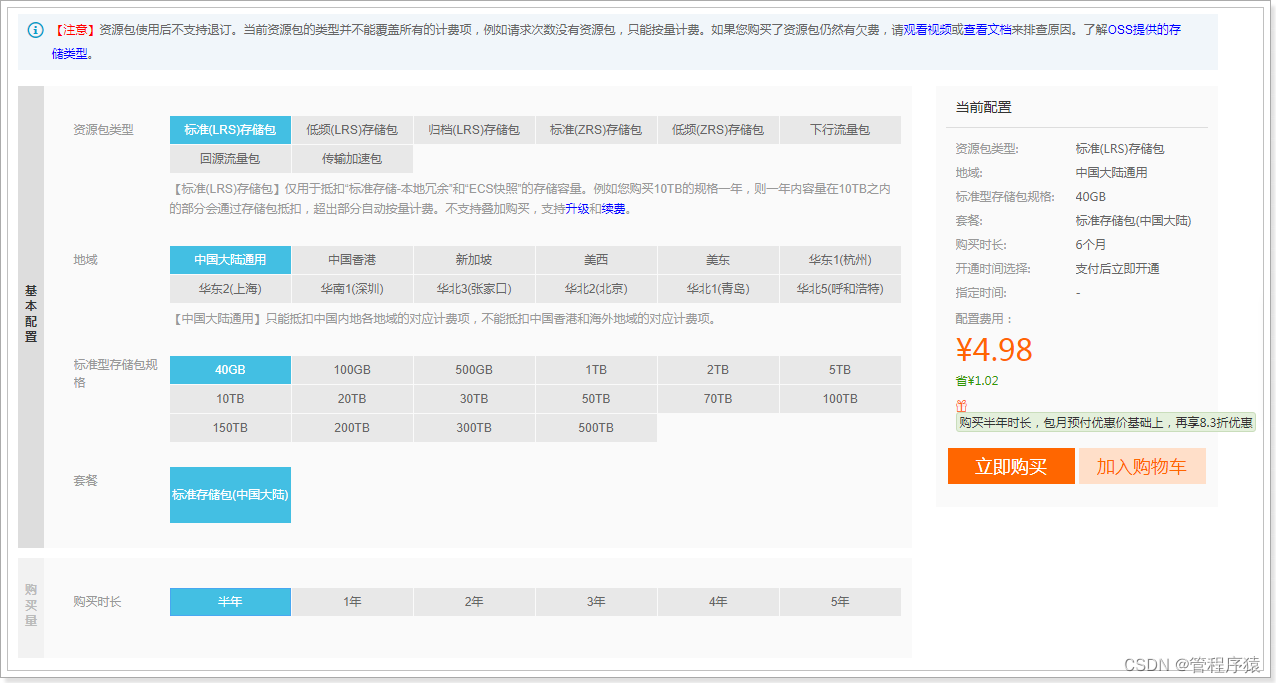The width and height of the screenshot is (1276, 683).
Task: Pick 华东1(杭州) region
Action: pyautogui.click(x=840, y=260)
